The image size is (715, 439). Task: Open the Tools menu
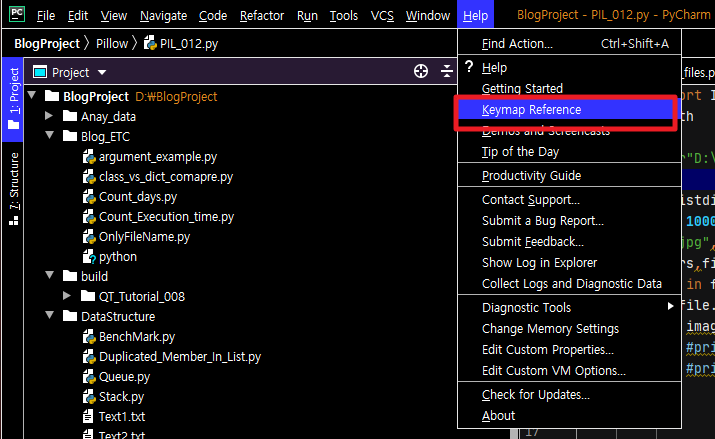344,15
